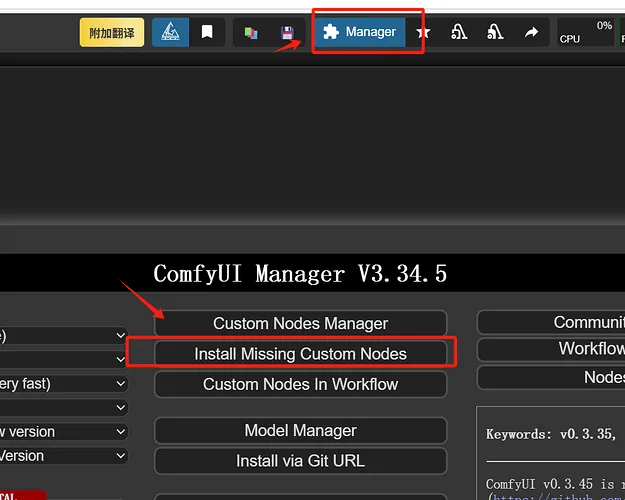Open the Manager puzzle-piece button
Screen dimensions: 625x500
point(360,32)
